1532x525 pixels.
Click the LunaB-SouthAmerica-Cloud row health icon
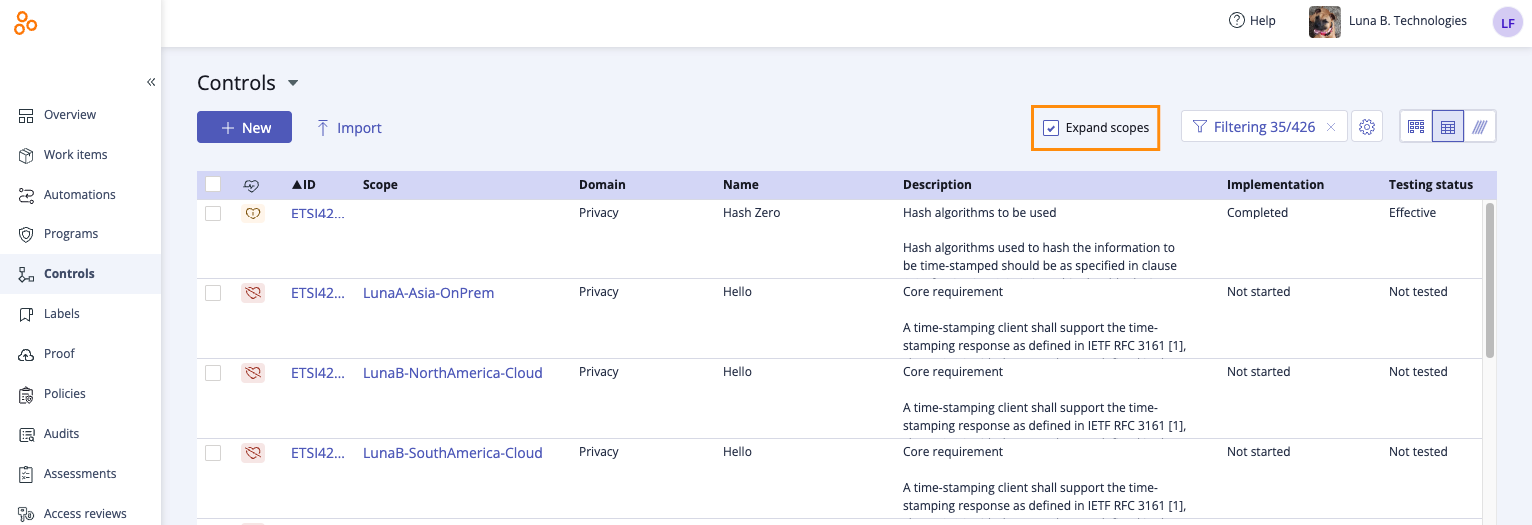(x=253, y=453)
